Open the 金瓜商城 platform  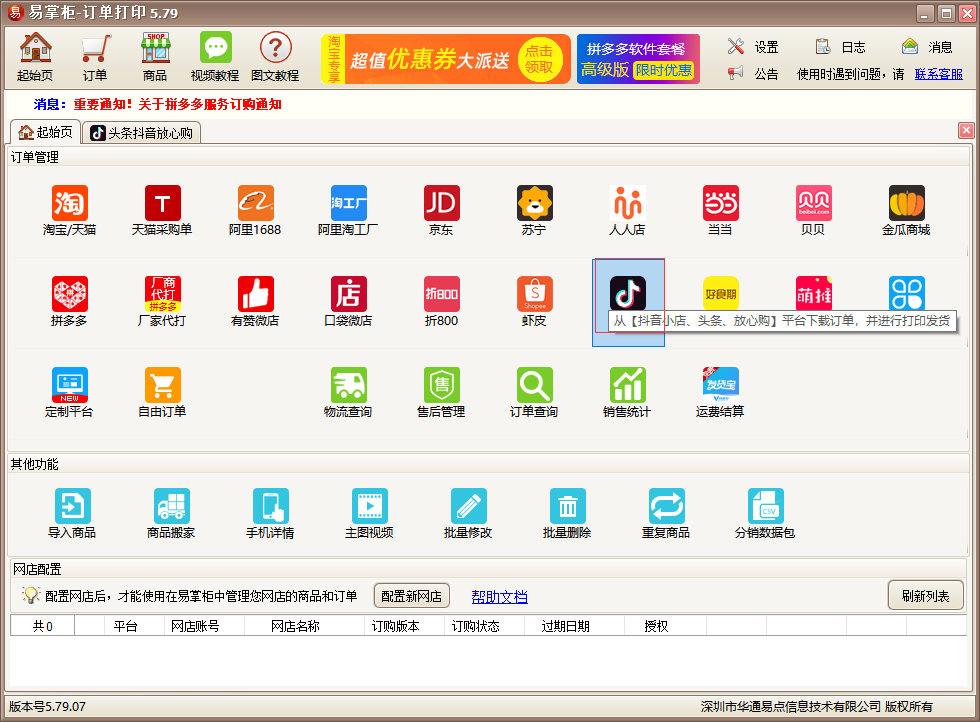(907, 211)
